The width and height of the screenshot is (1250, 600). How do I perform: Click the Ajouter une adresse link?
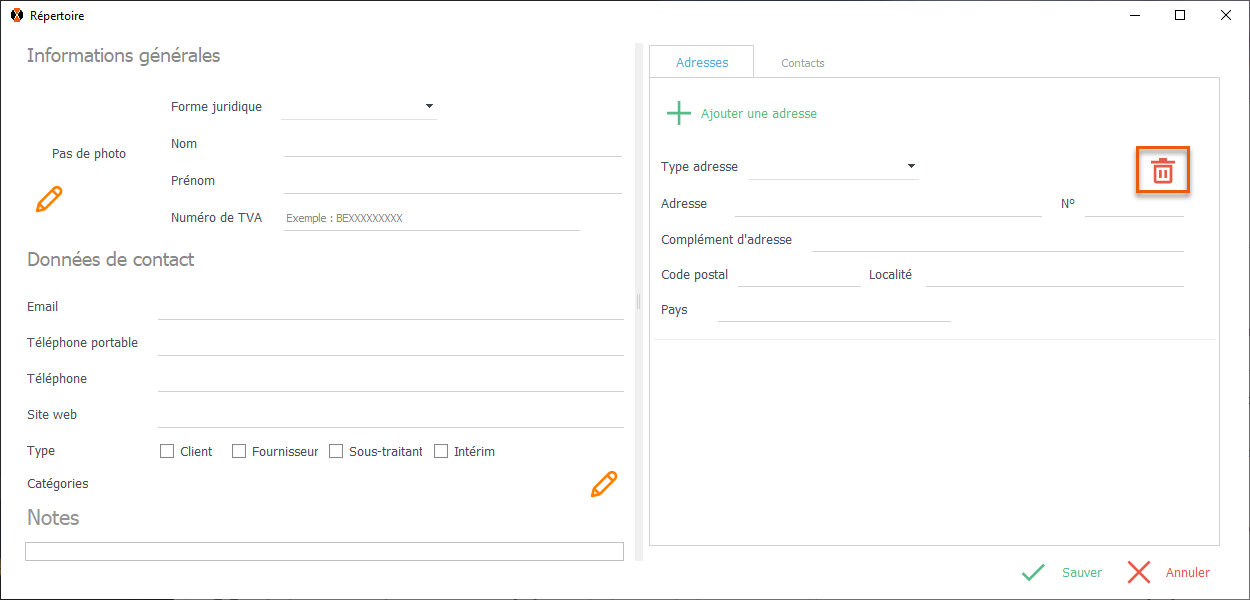pyautogui.click(x=759, y=114)
